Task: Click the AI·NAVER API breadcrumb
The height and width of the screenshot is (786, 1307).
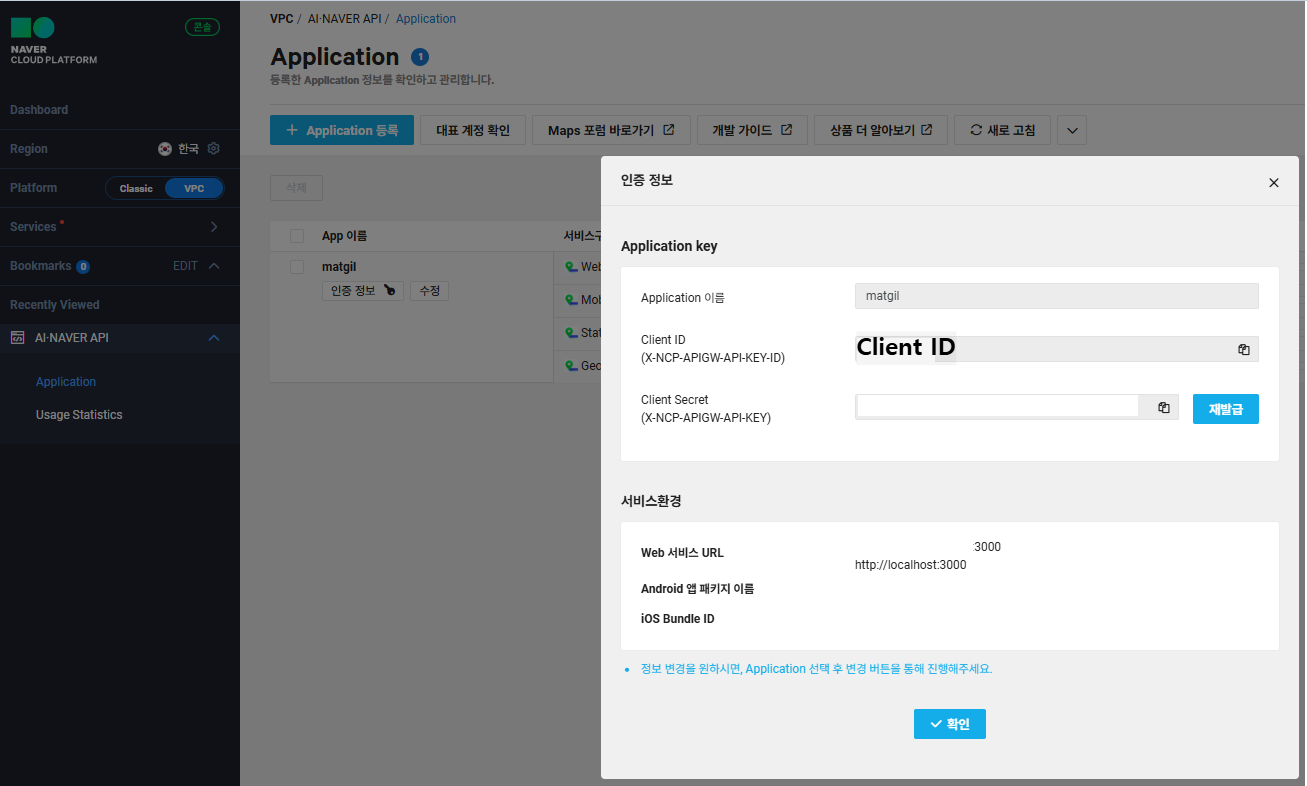Action: [x=346, y=19]
